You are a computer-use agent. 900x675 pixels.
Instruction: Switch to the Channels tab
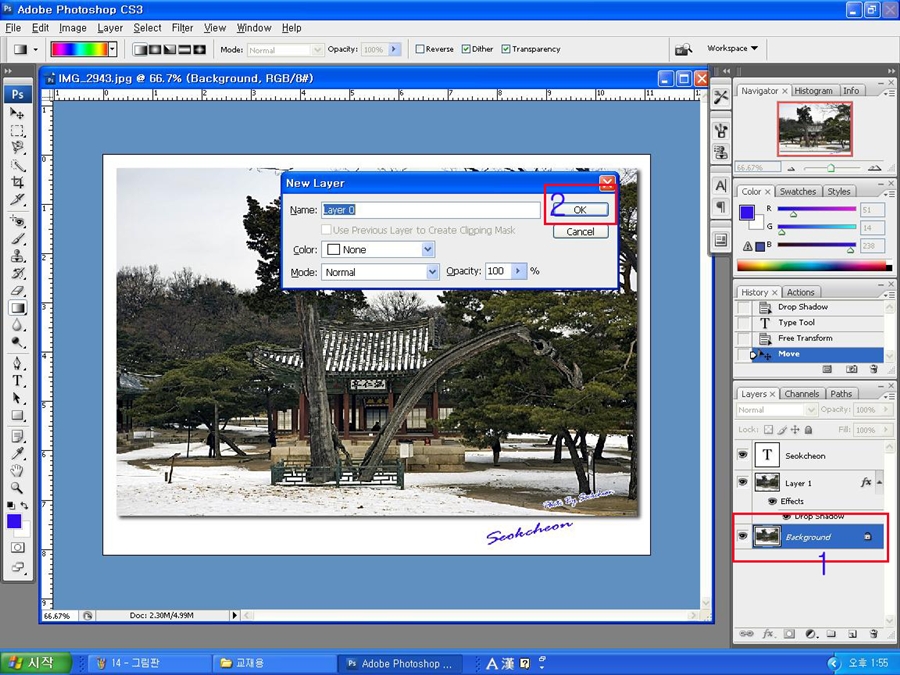point(801,394)
